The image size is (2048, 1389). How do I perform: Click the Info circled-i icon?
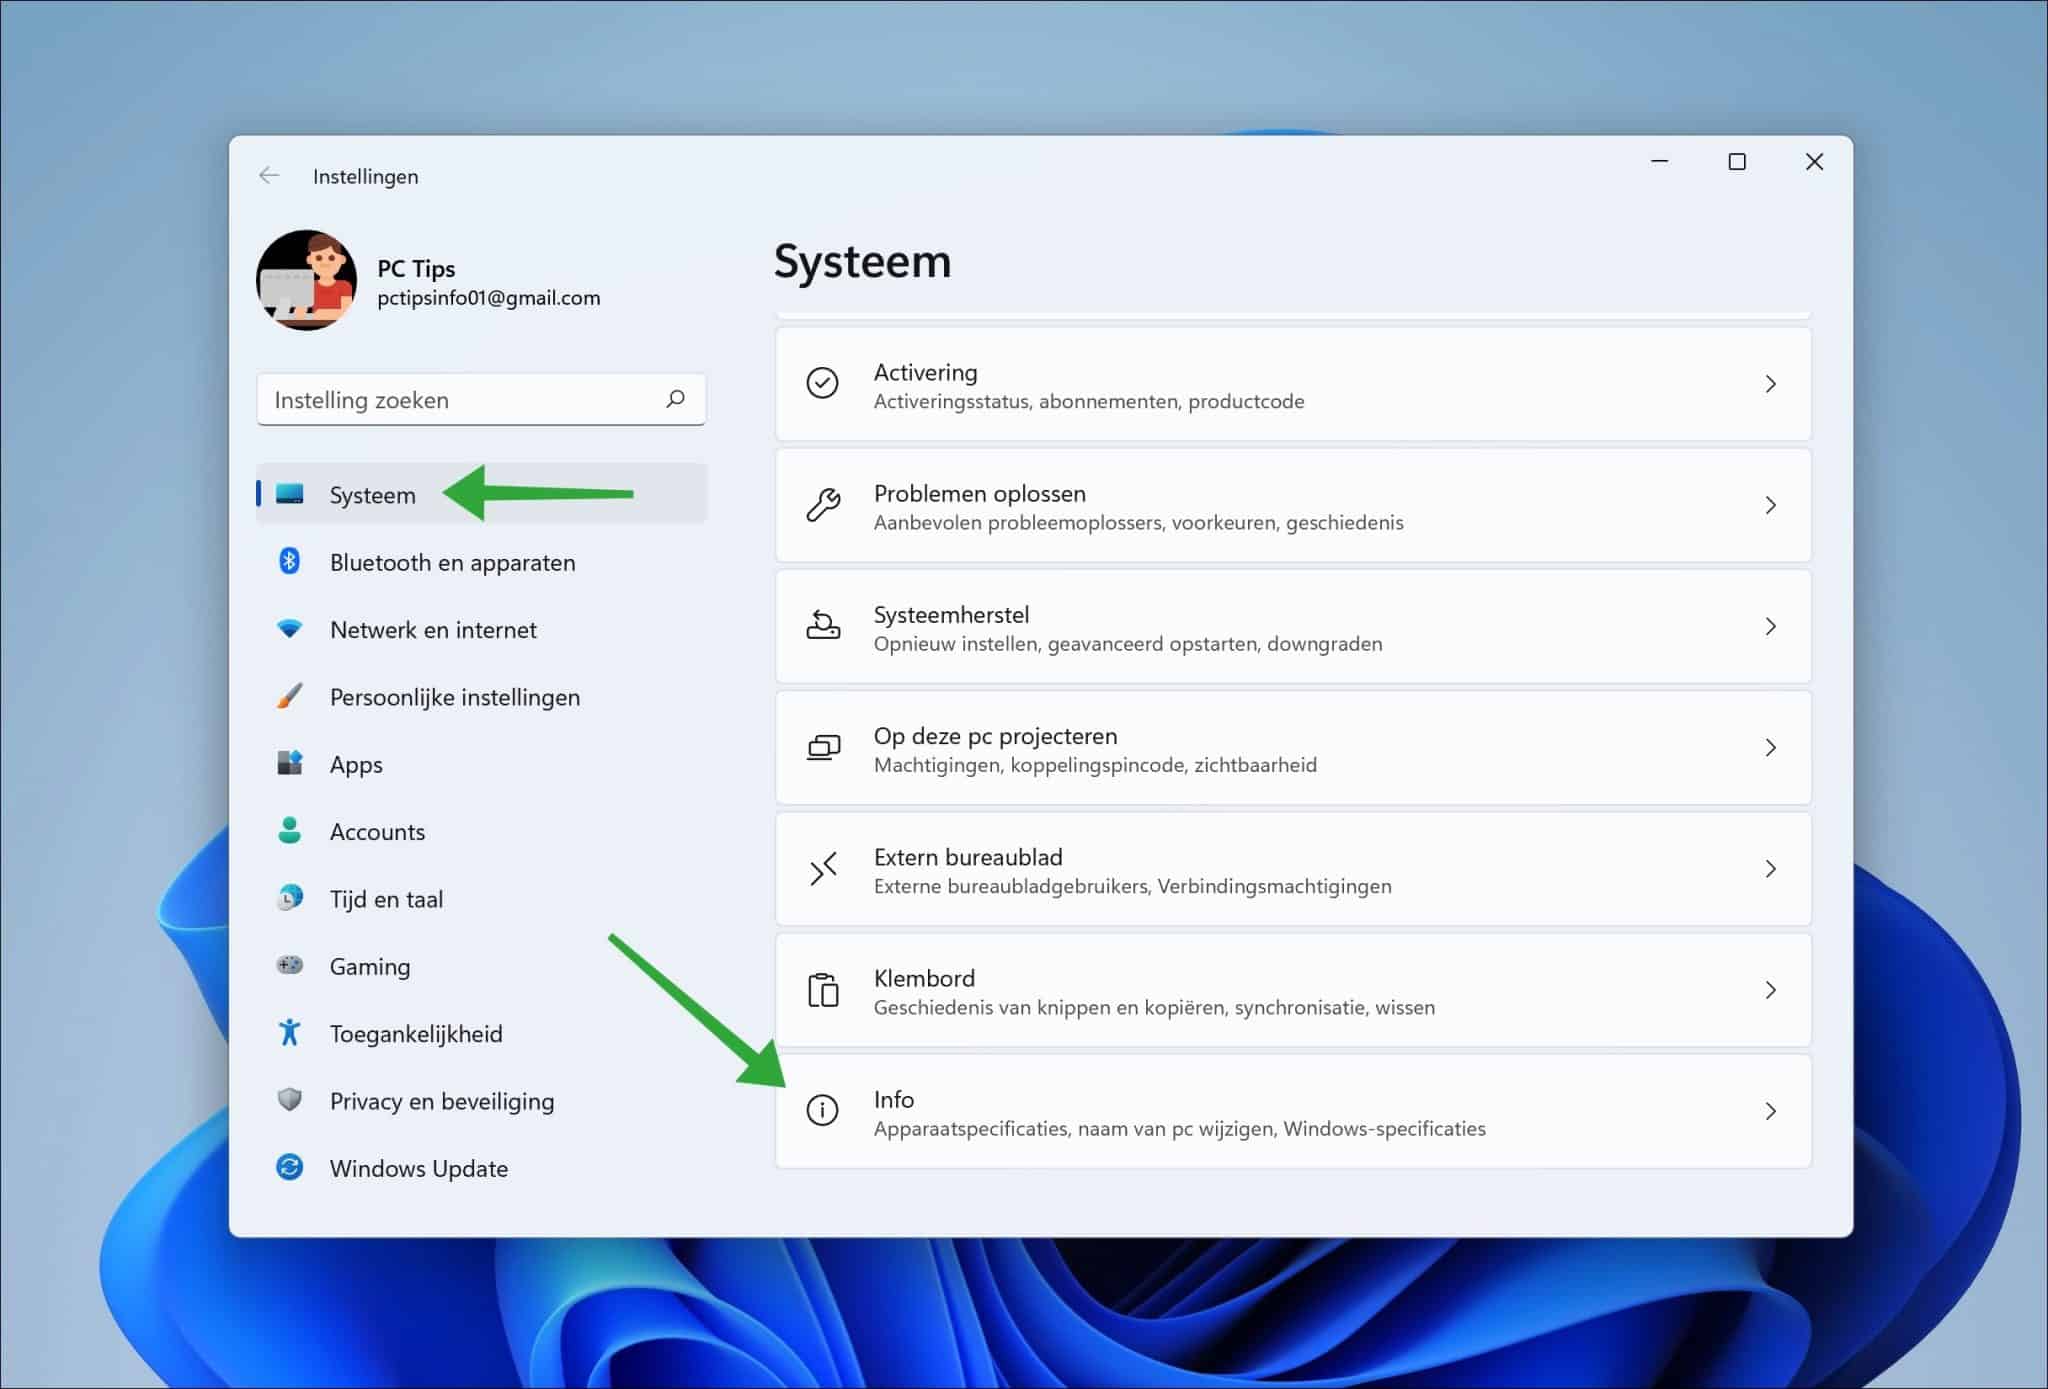823,1111
